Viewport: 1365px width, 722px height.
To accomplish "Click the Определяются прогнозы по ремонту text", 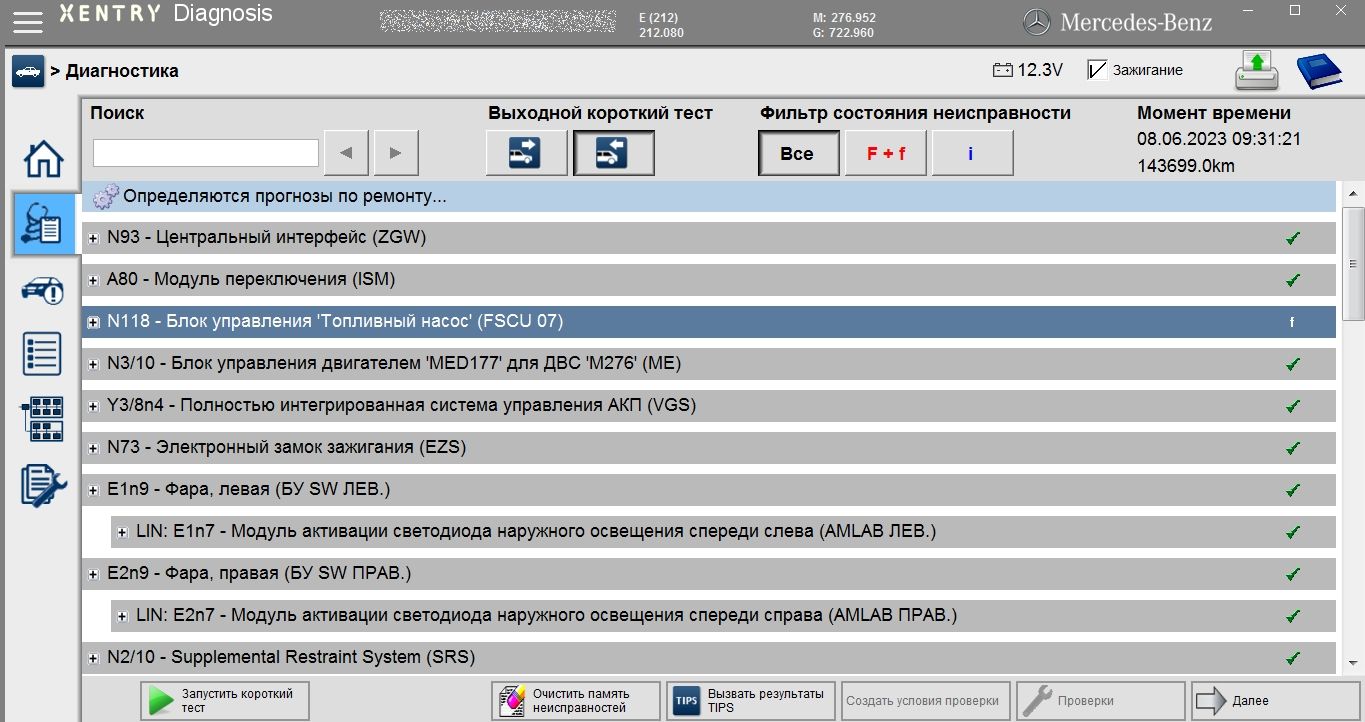I will (x=285, y=197).
